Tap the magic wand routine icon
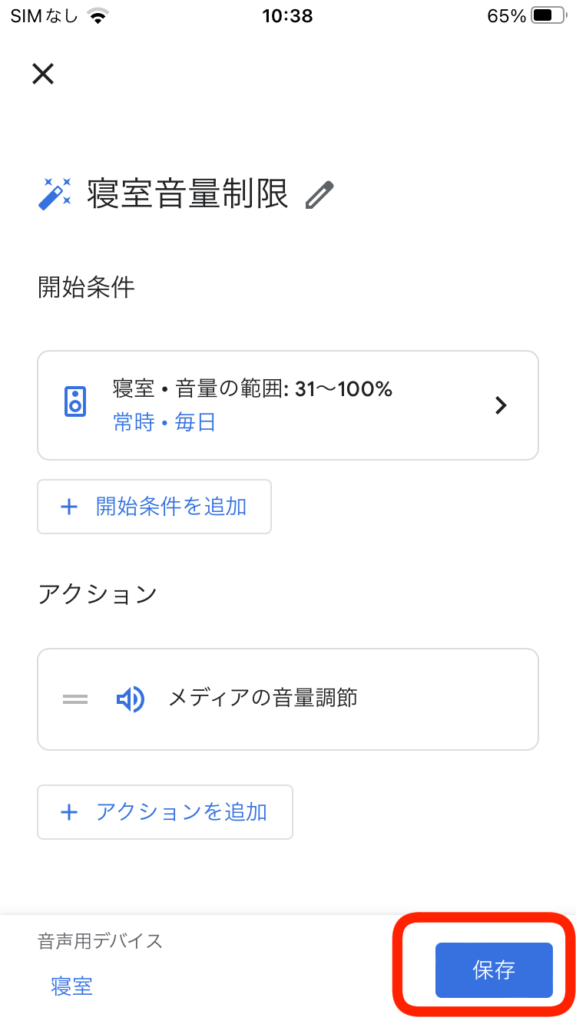Viewport: 576px width, 1024px height. (x=55, y=194)
